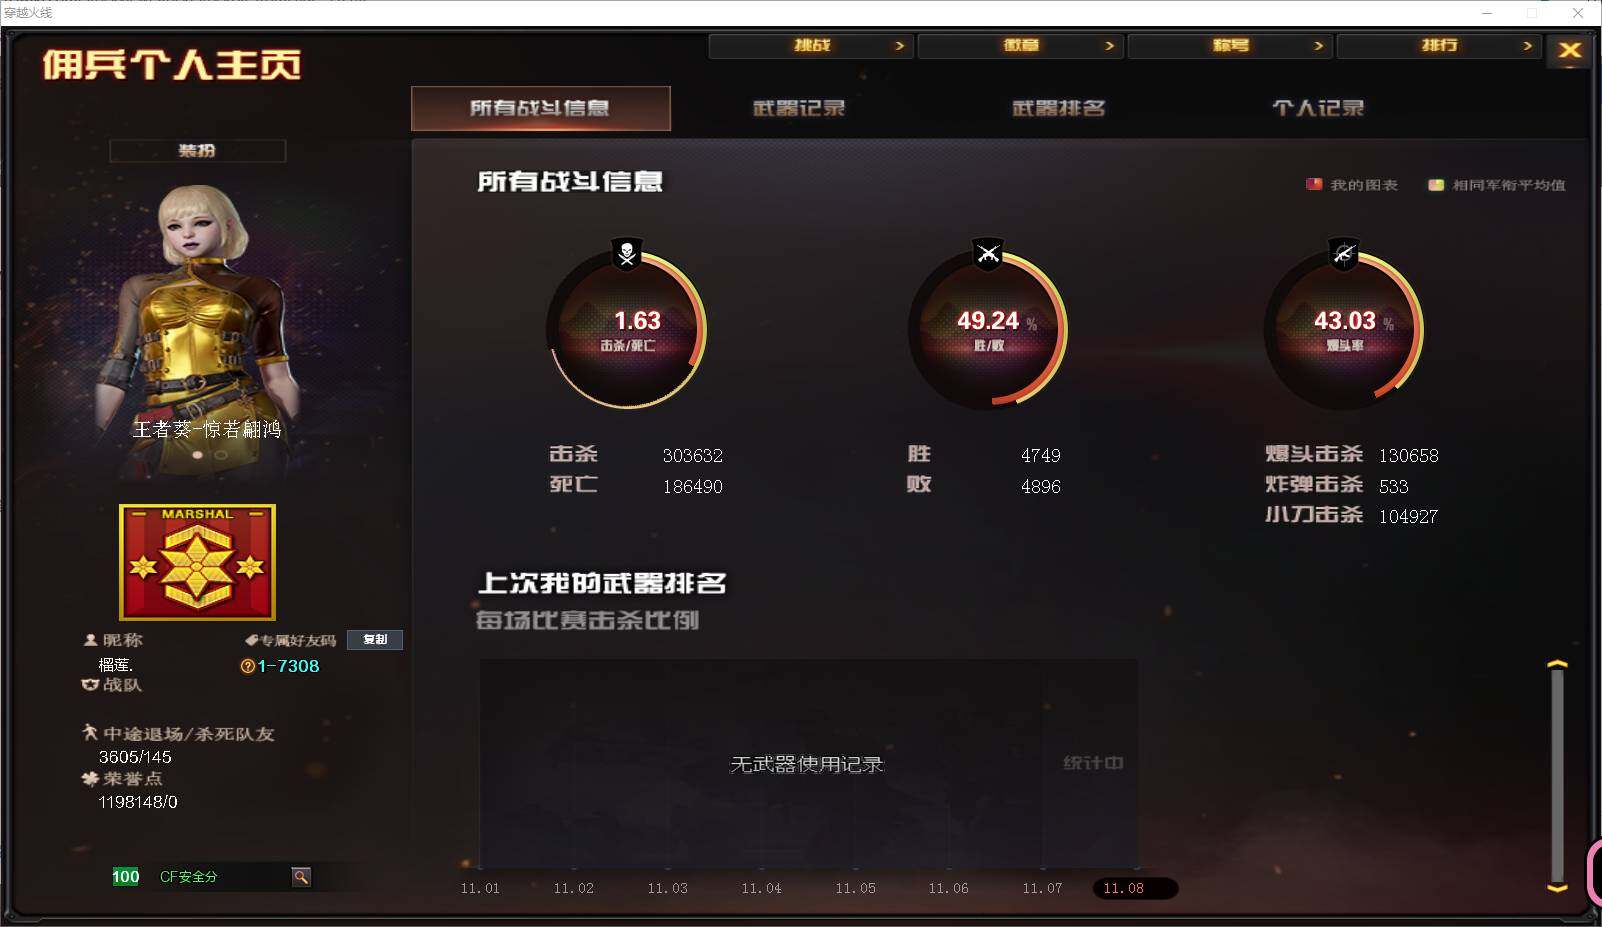Image resolution: width=1602 pixels, height=927 pixels.
Task: Open the 装扮 outfit button
Action: tap(197, 151)
